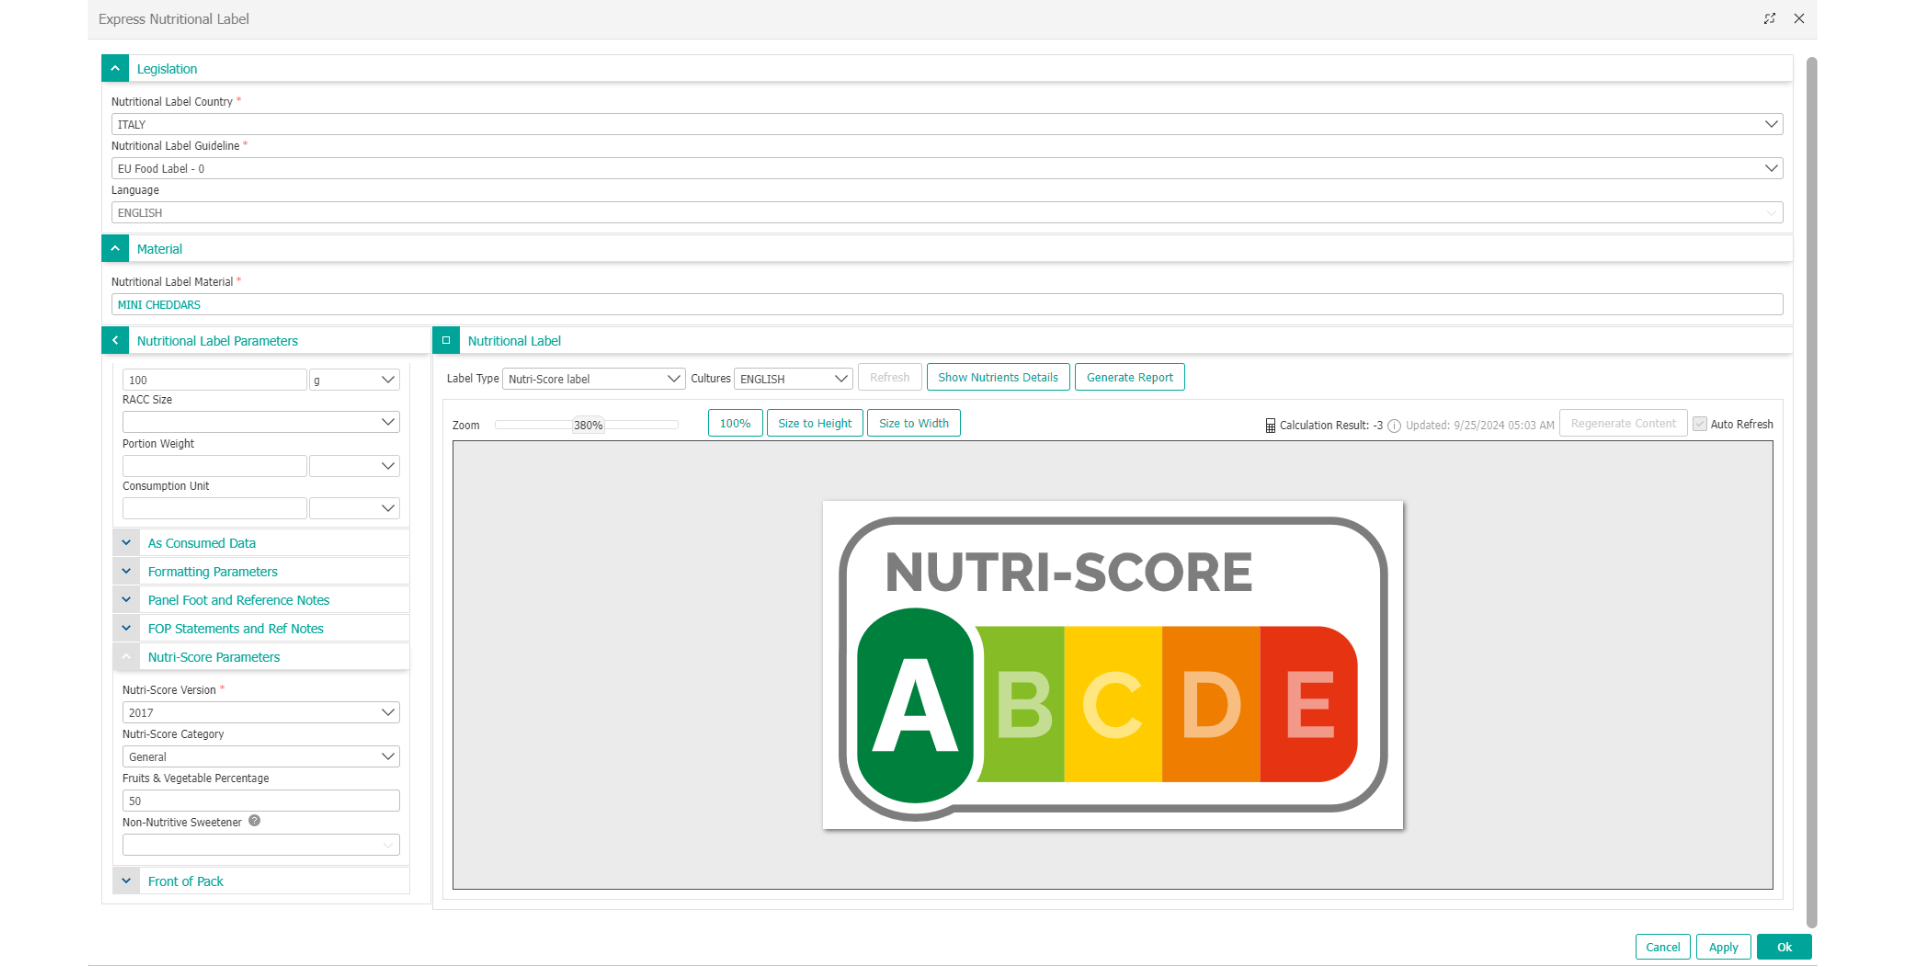Expand FOP Statements and Ref Notes

(x=126, y=628)
